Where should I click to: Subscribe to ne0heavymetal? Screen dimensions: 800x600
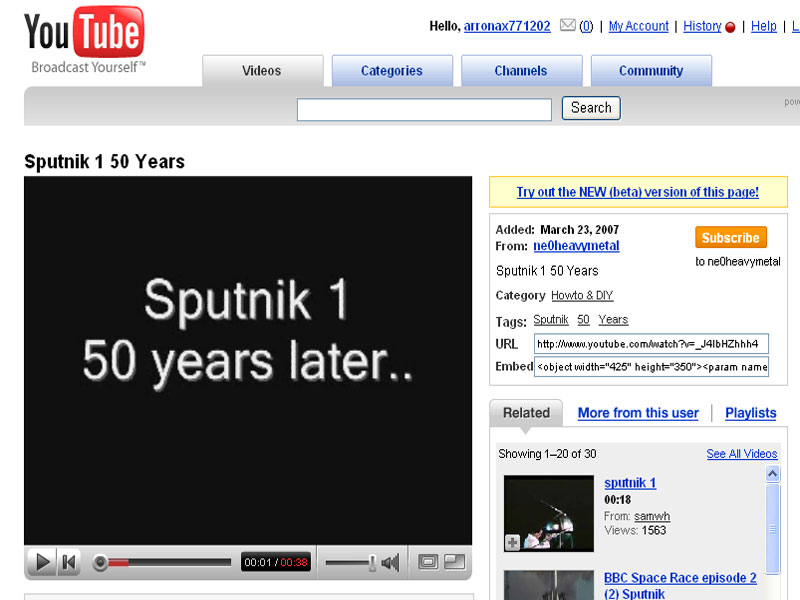click(x=731, y=237)
